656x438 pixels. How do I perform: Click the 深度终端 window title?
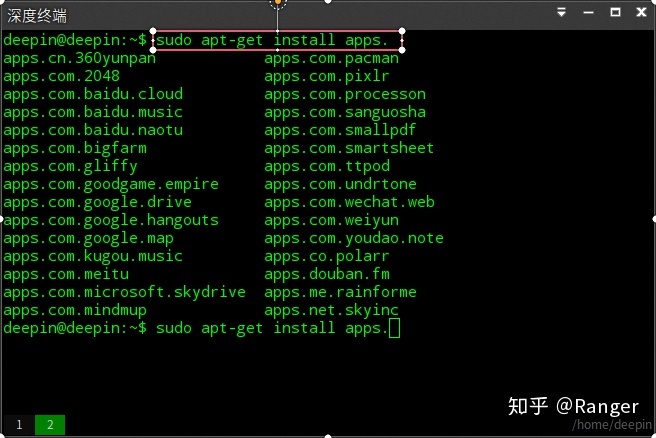point(37,16)
